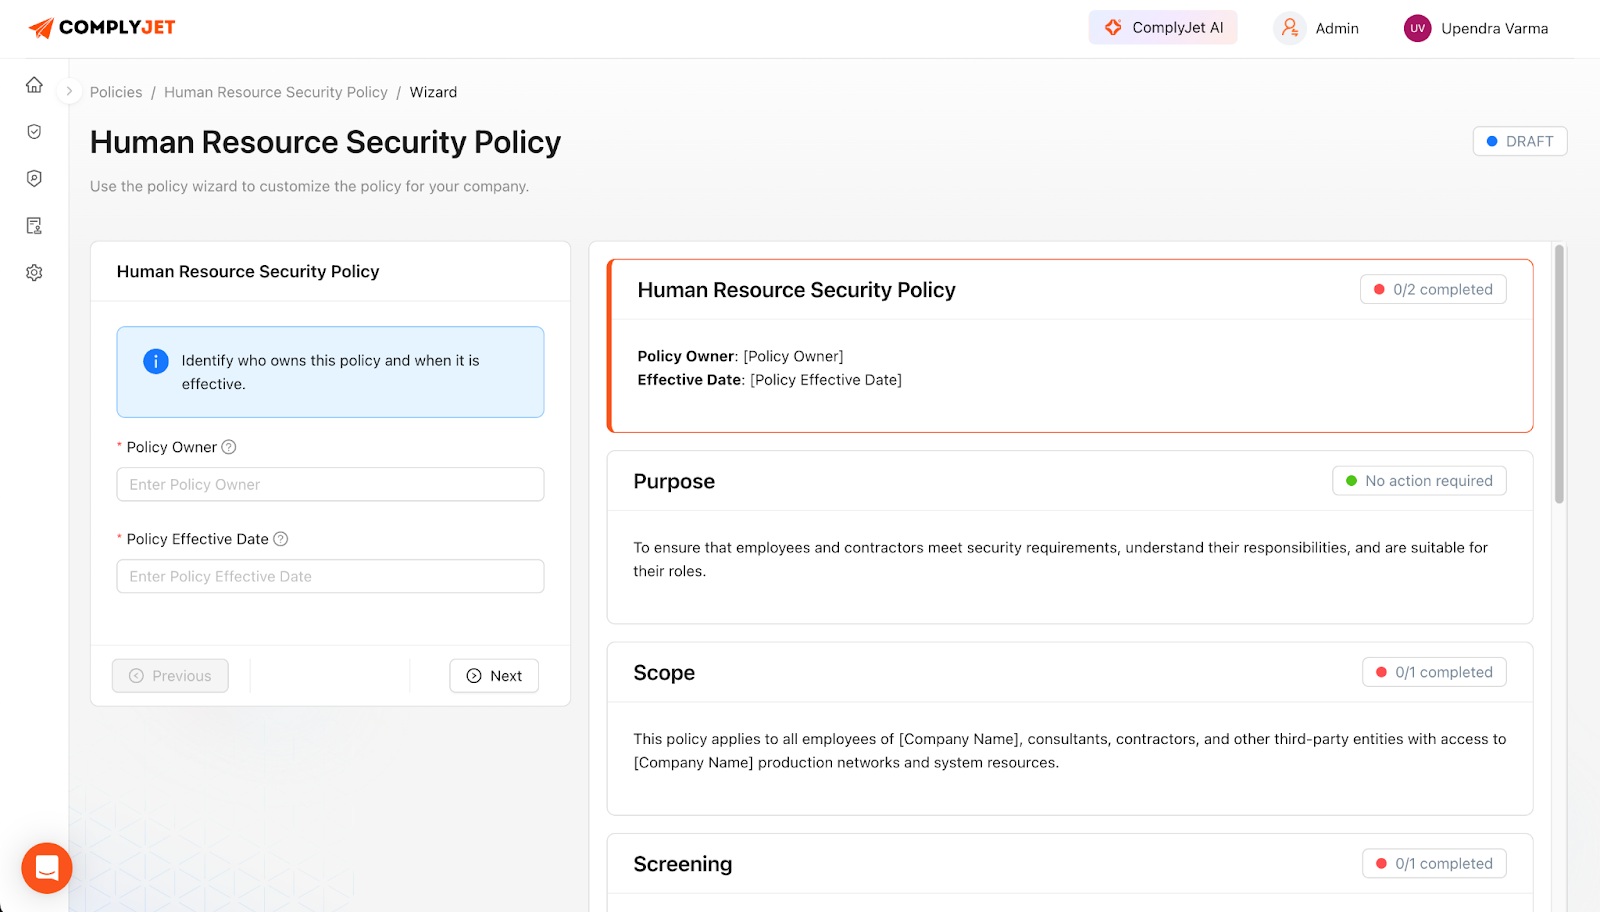
Task: Show help for Policy Effective Date
Action: tap(281, 539)
